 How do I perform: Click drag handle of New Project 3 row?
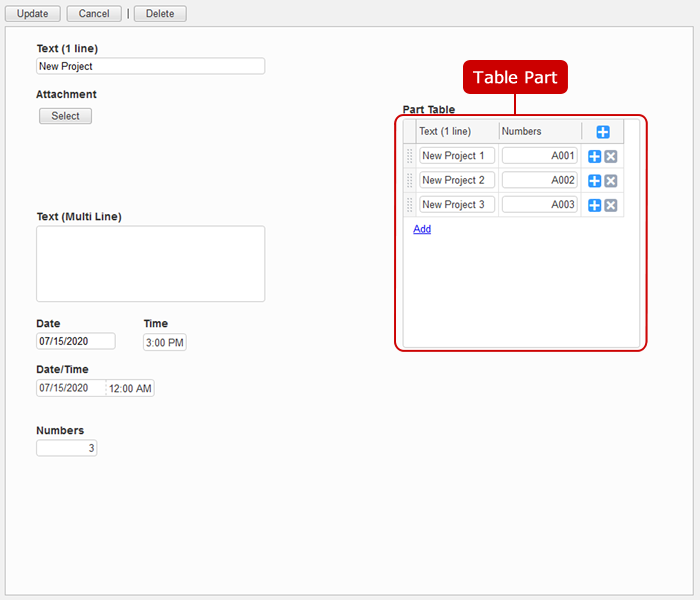coord(409,204)
